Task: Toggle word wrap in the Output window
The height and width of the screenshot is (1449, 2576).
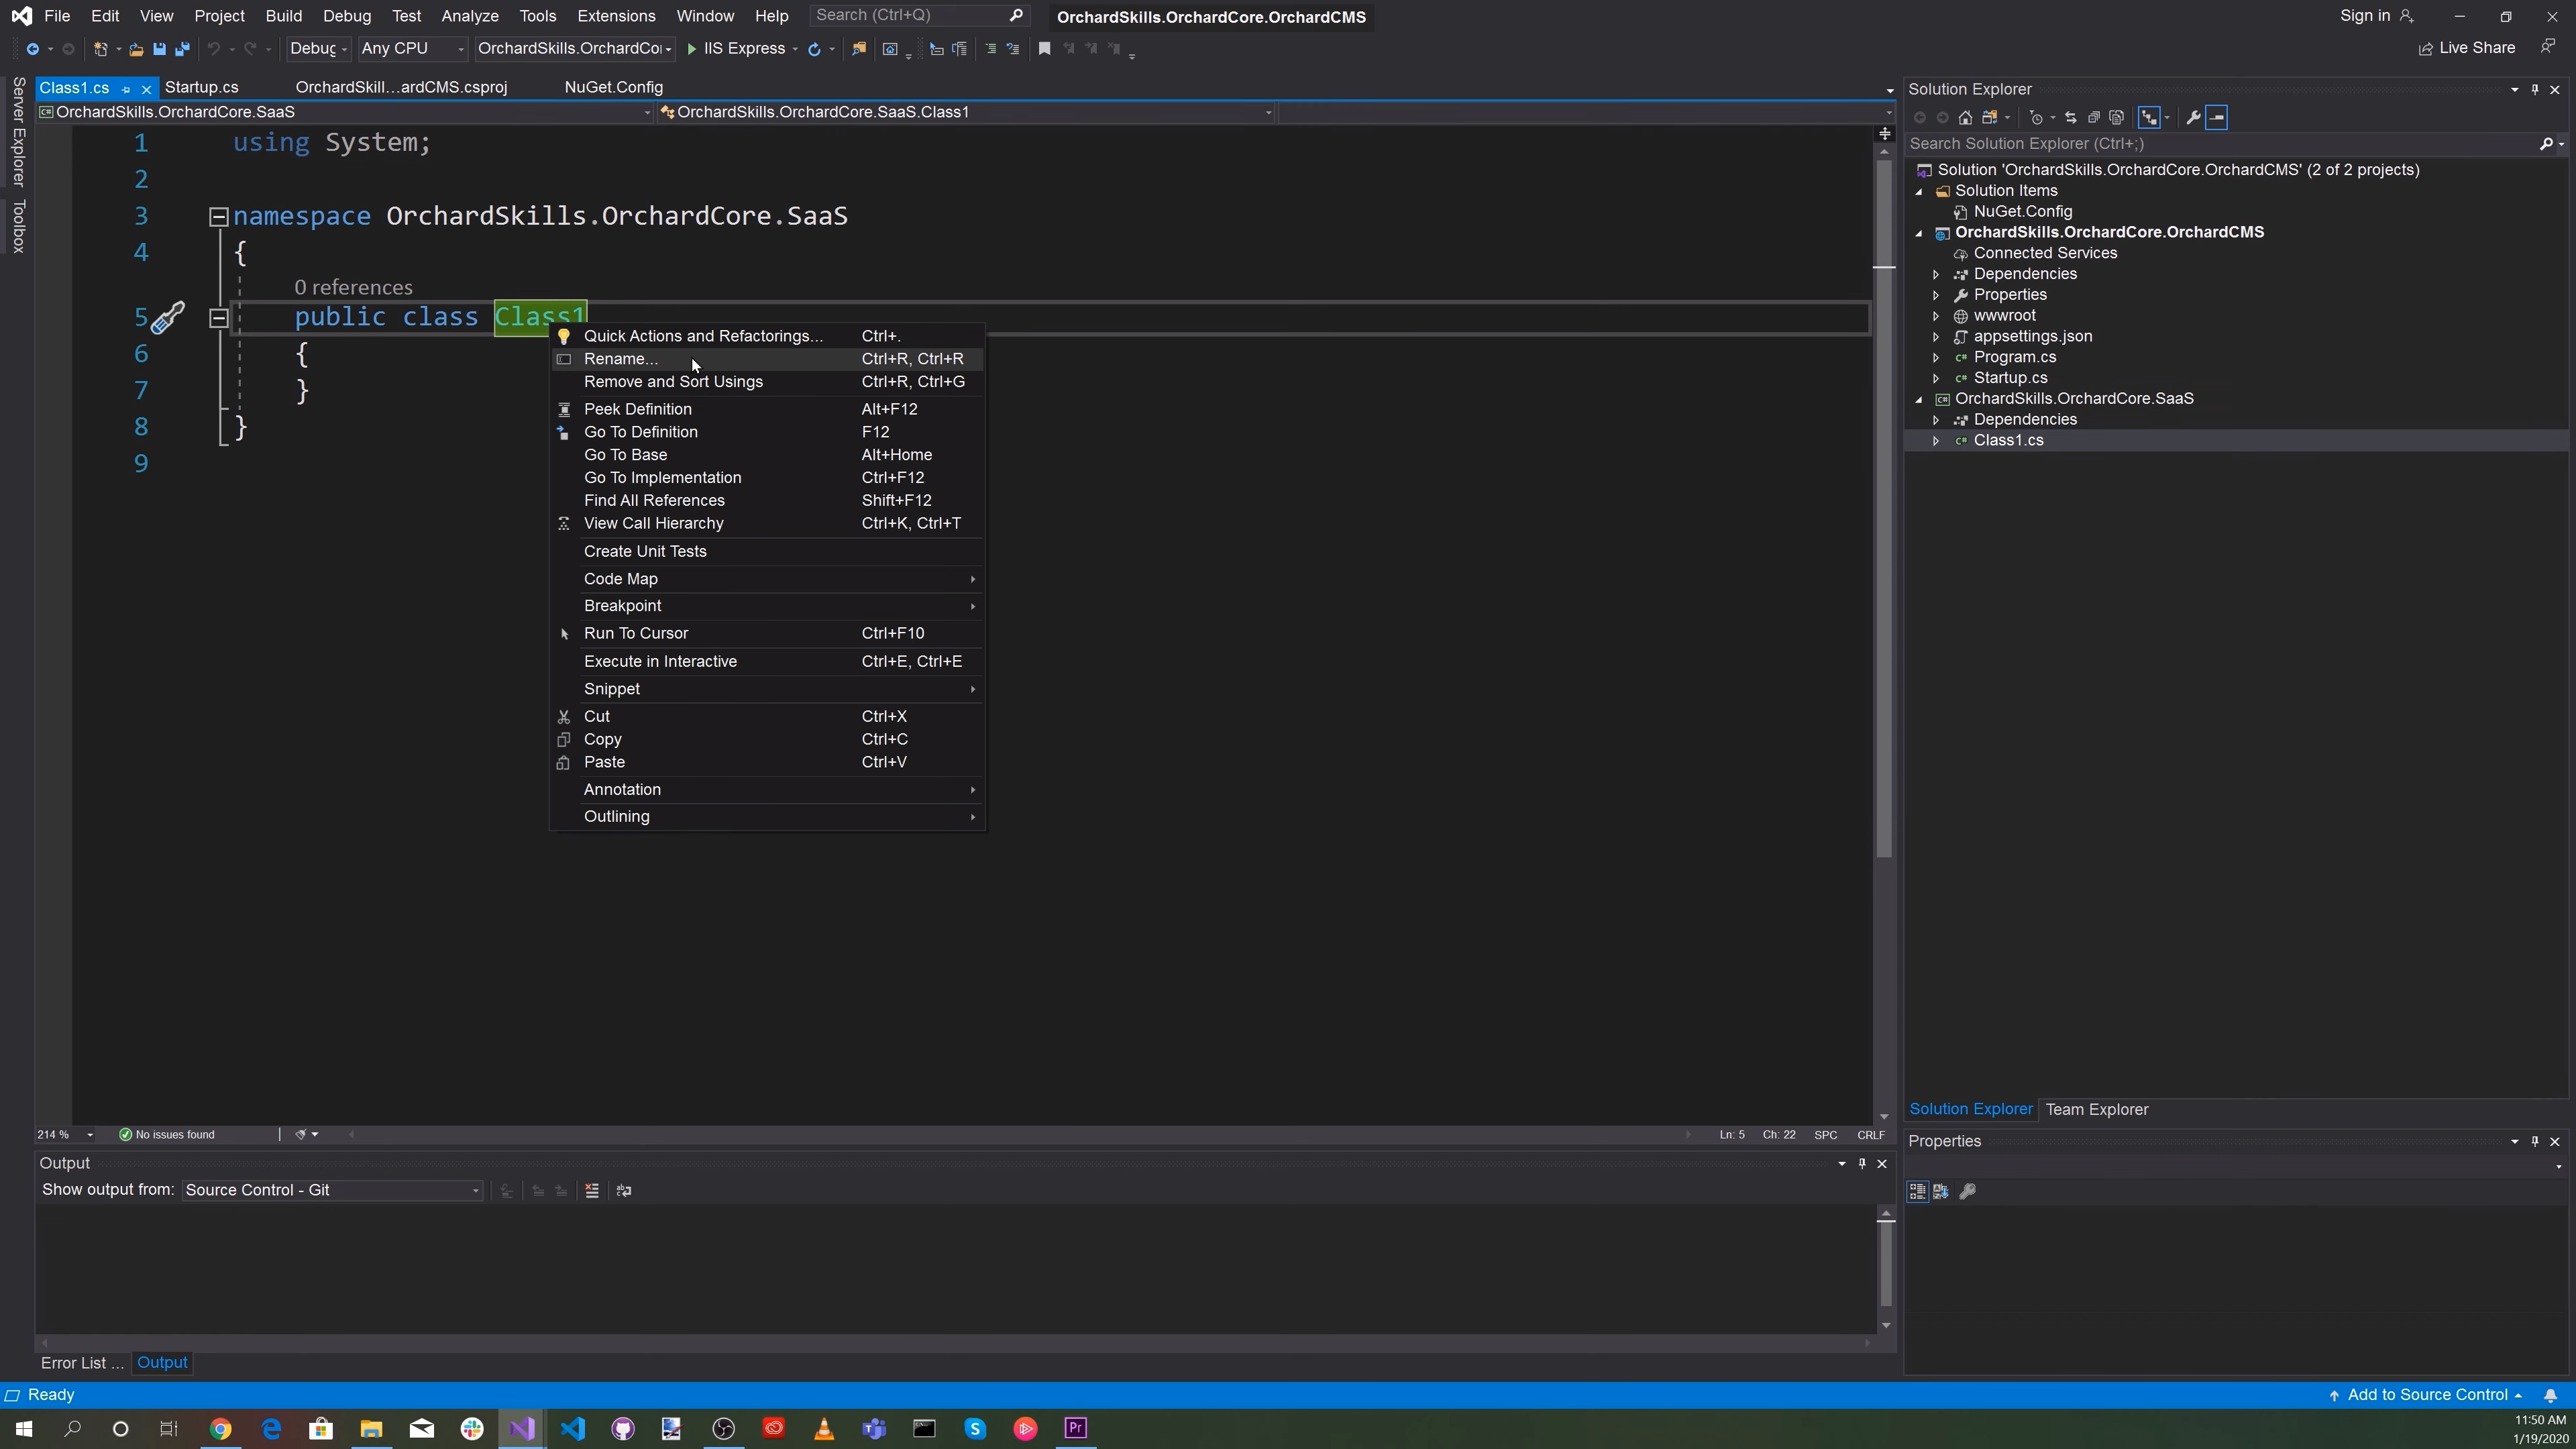Action: [624, 1191]
